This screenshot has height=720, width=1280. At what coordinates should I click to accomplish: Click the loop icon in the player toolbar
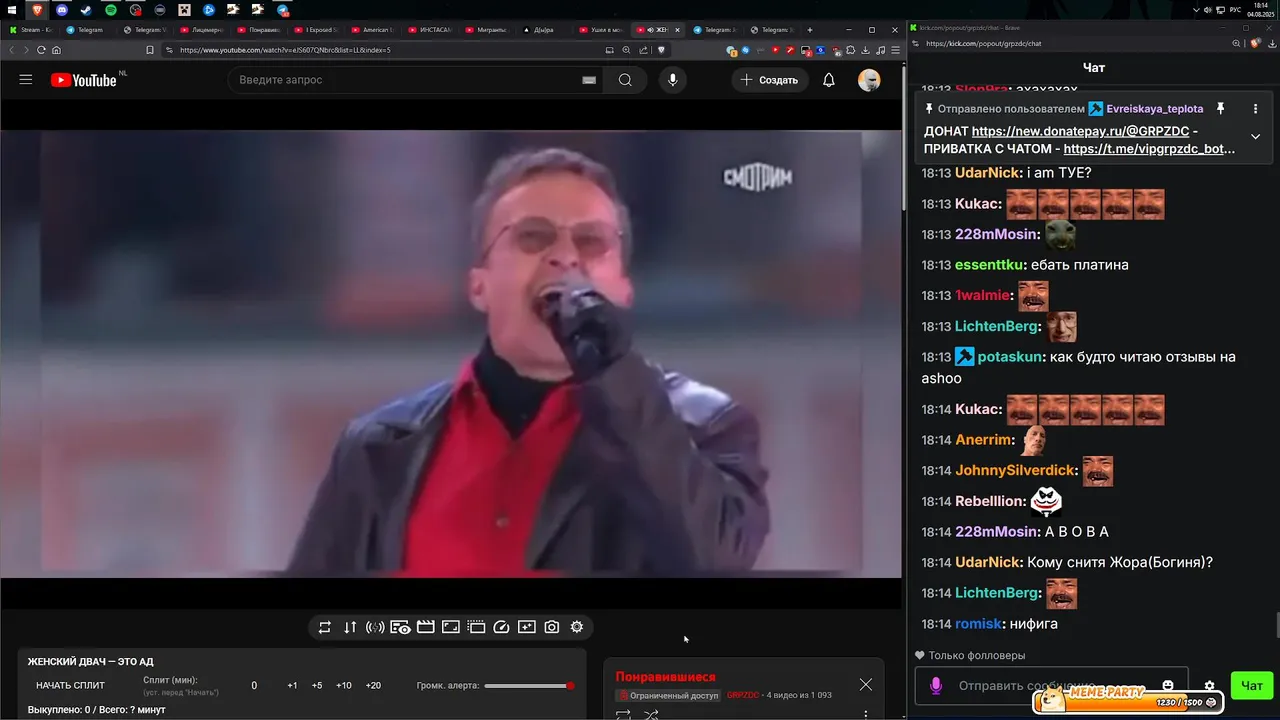pos(324,627)
